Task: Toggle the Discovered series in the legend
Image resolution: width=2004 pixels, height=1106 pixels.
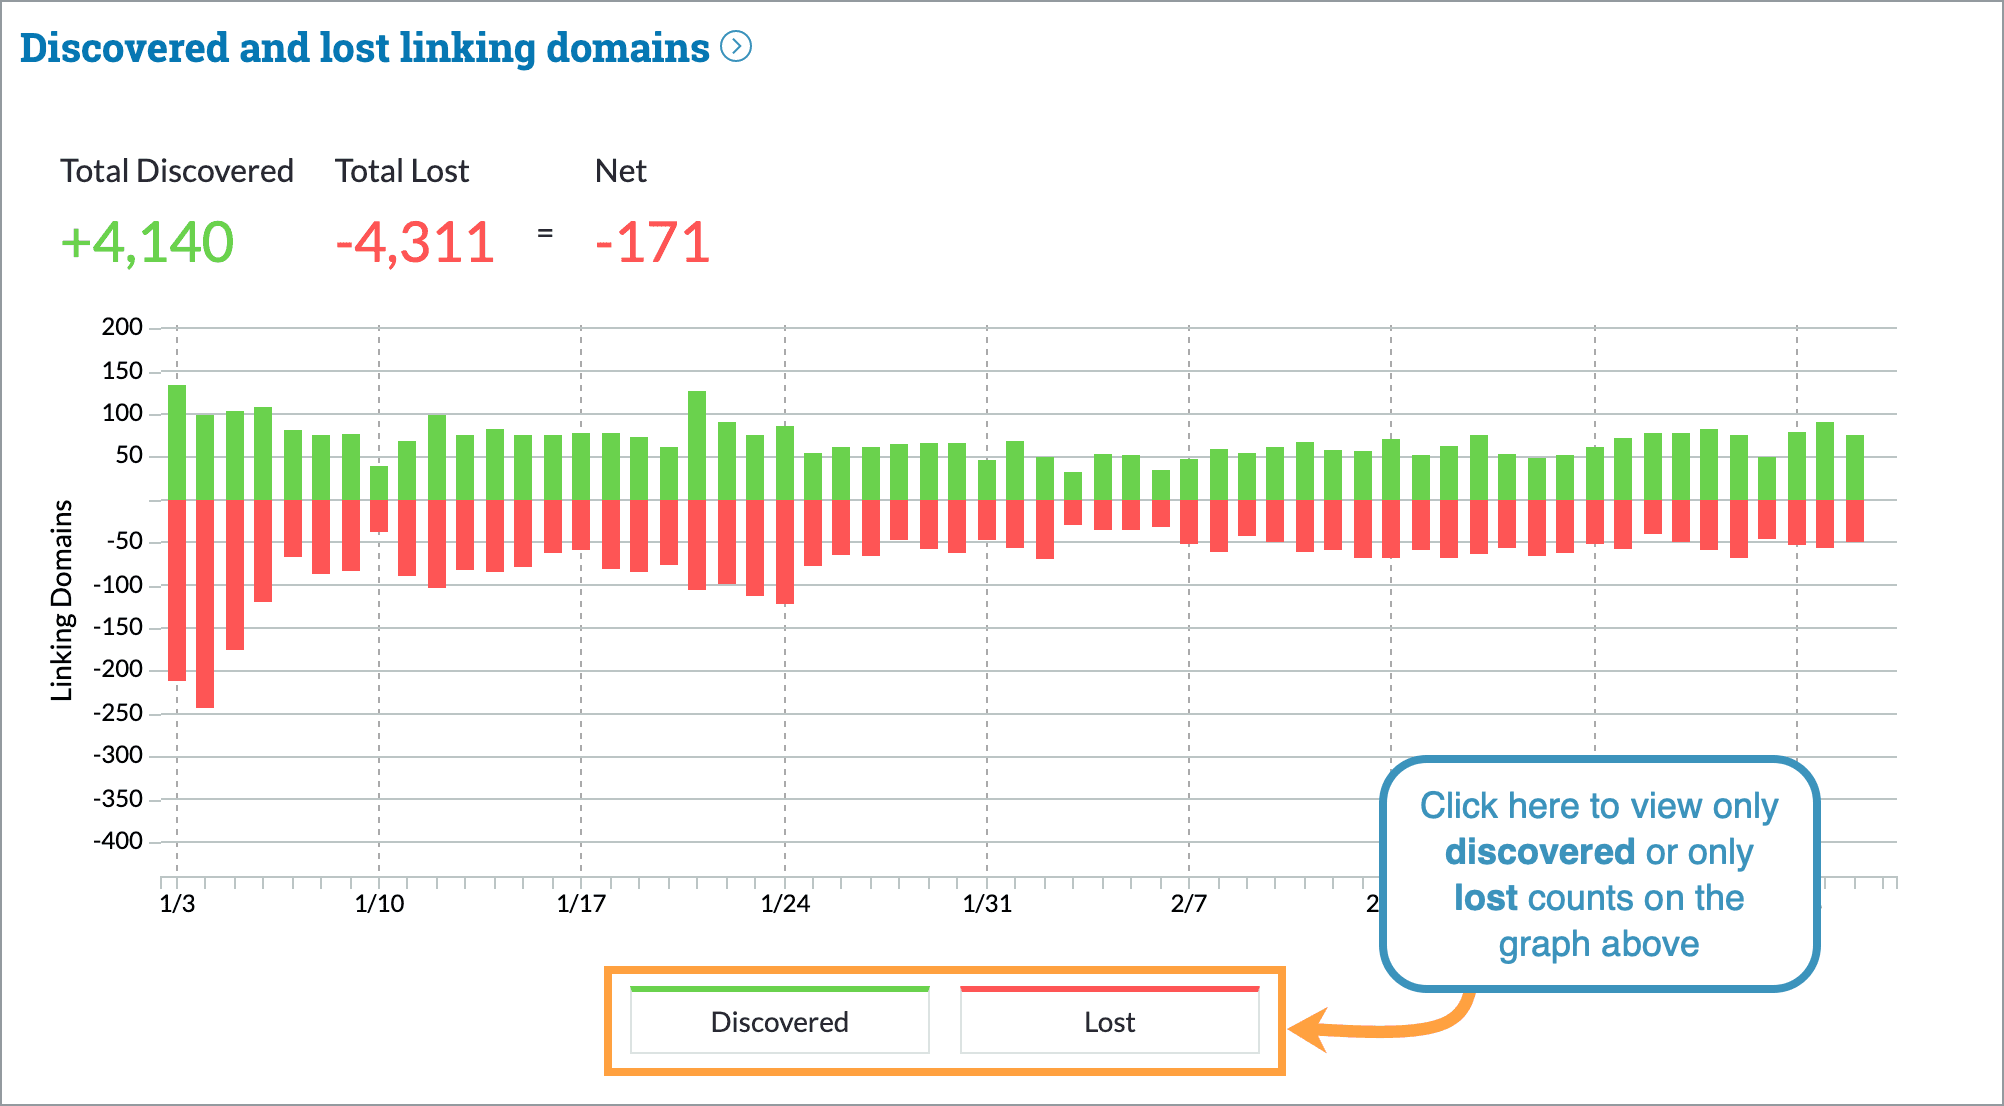Action: point(780,1021)
